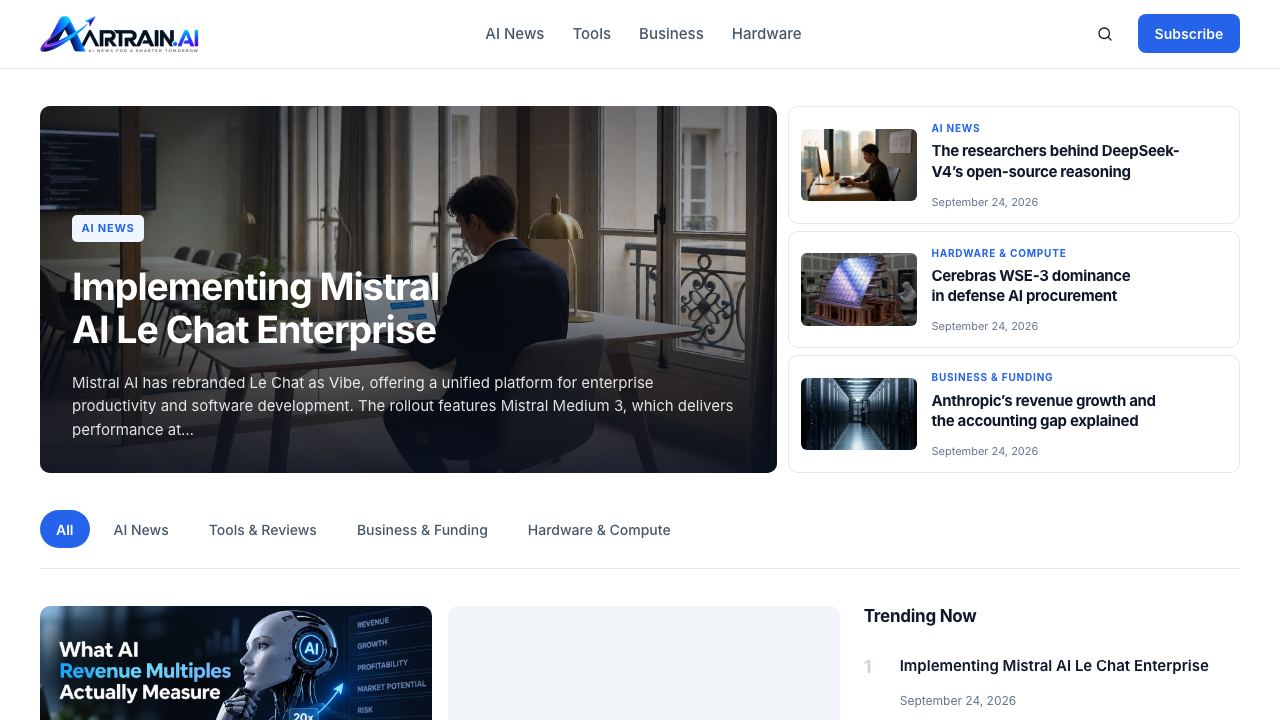This screenshot has height=720, width=1280.
Task: Click the date under the Anthropic revenue headline
Action: 984,451
